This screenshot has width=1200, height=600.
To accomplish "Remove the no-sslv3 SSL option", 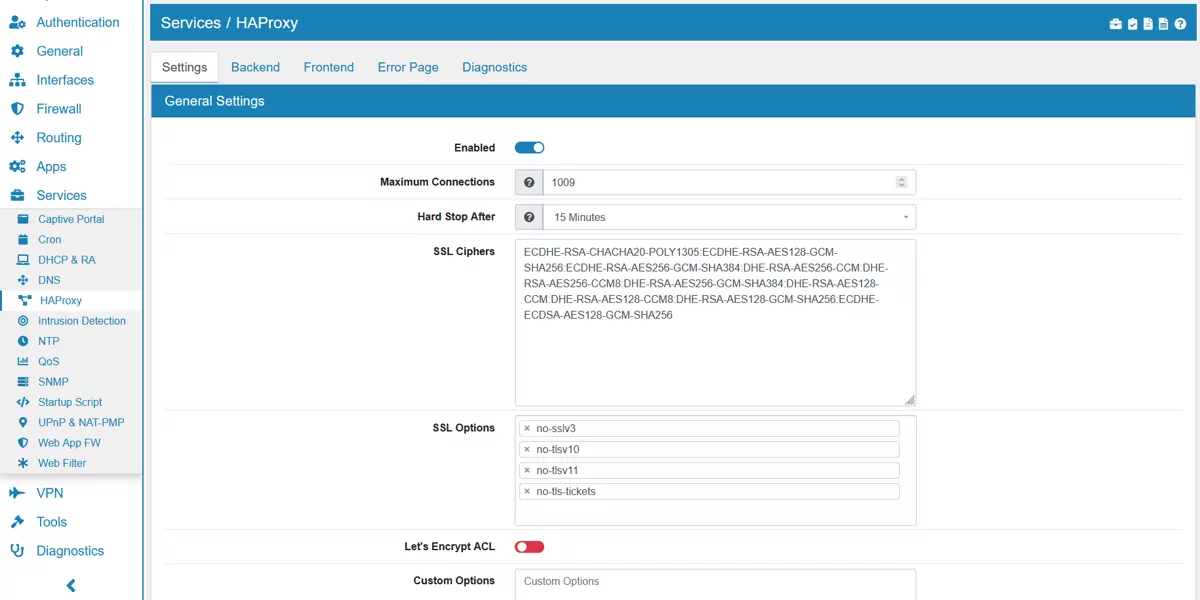I will (x=527, y=428).
